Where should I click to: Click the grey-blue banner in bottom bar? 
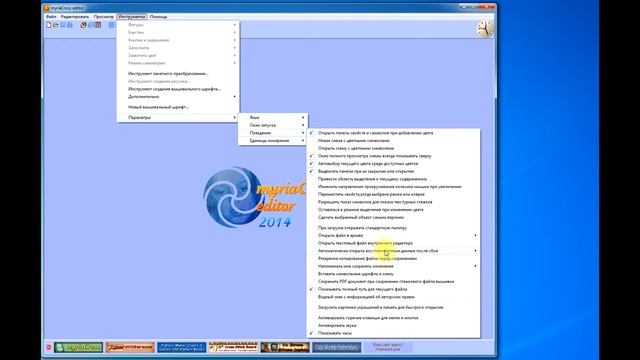(336, 347)
